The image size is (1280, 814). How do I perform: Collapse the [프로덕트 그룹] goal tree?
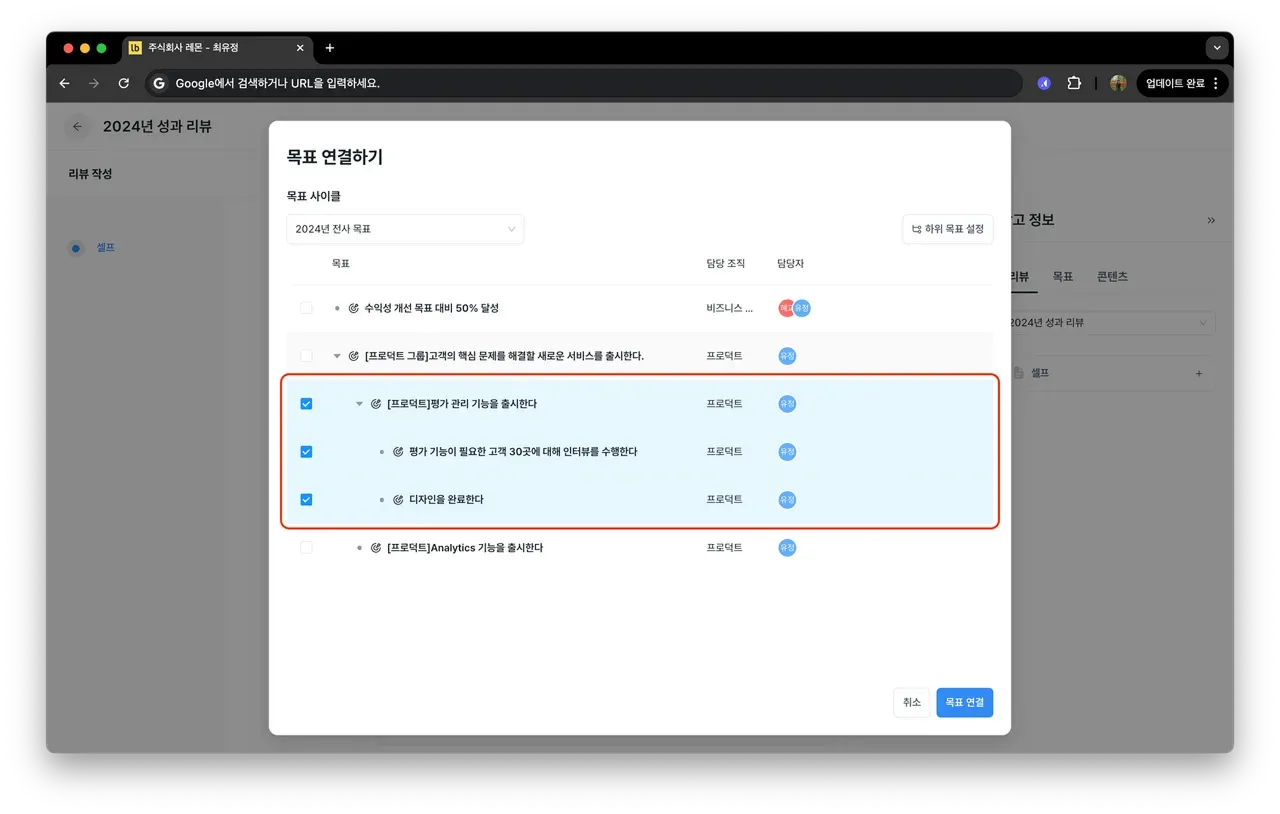pyautogui.click(x=337, y=356)
